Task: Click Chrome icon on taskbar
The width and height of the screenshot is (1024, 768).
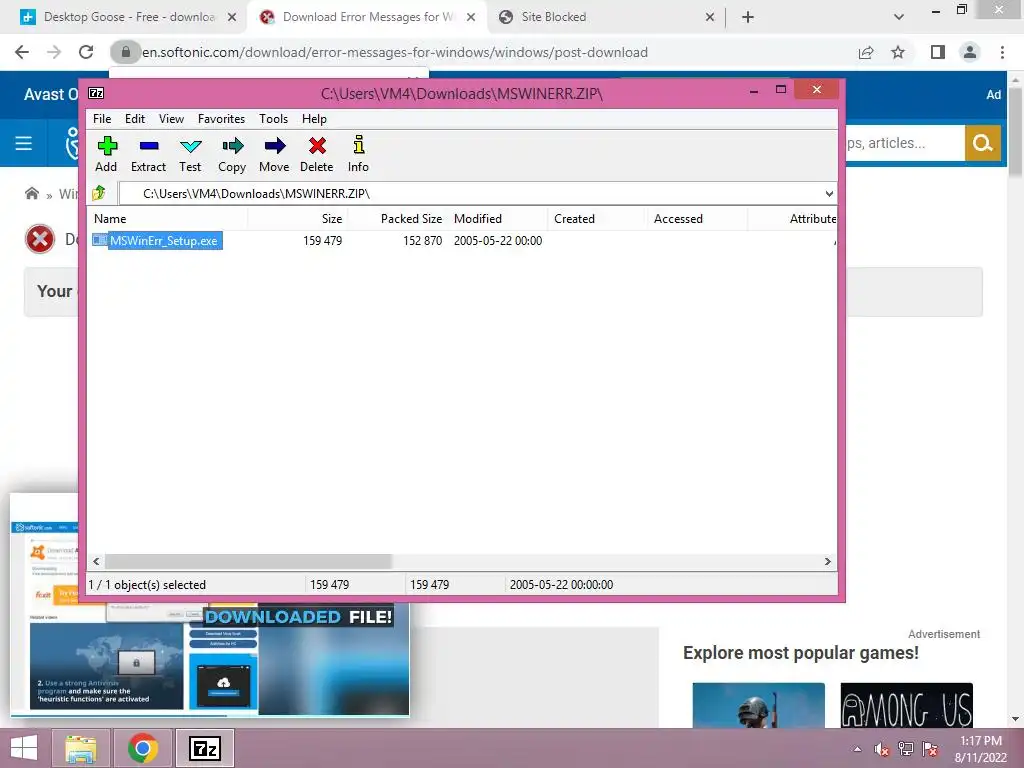Action: [142, 748]
